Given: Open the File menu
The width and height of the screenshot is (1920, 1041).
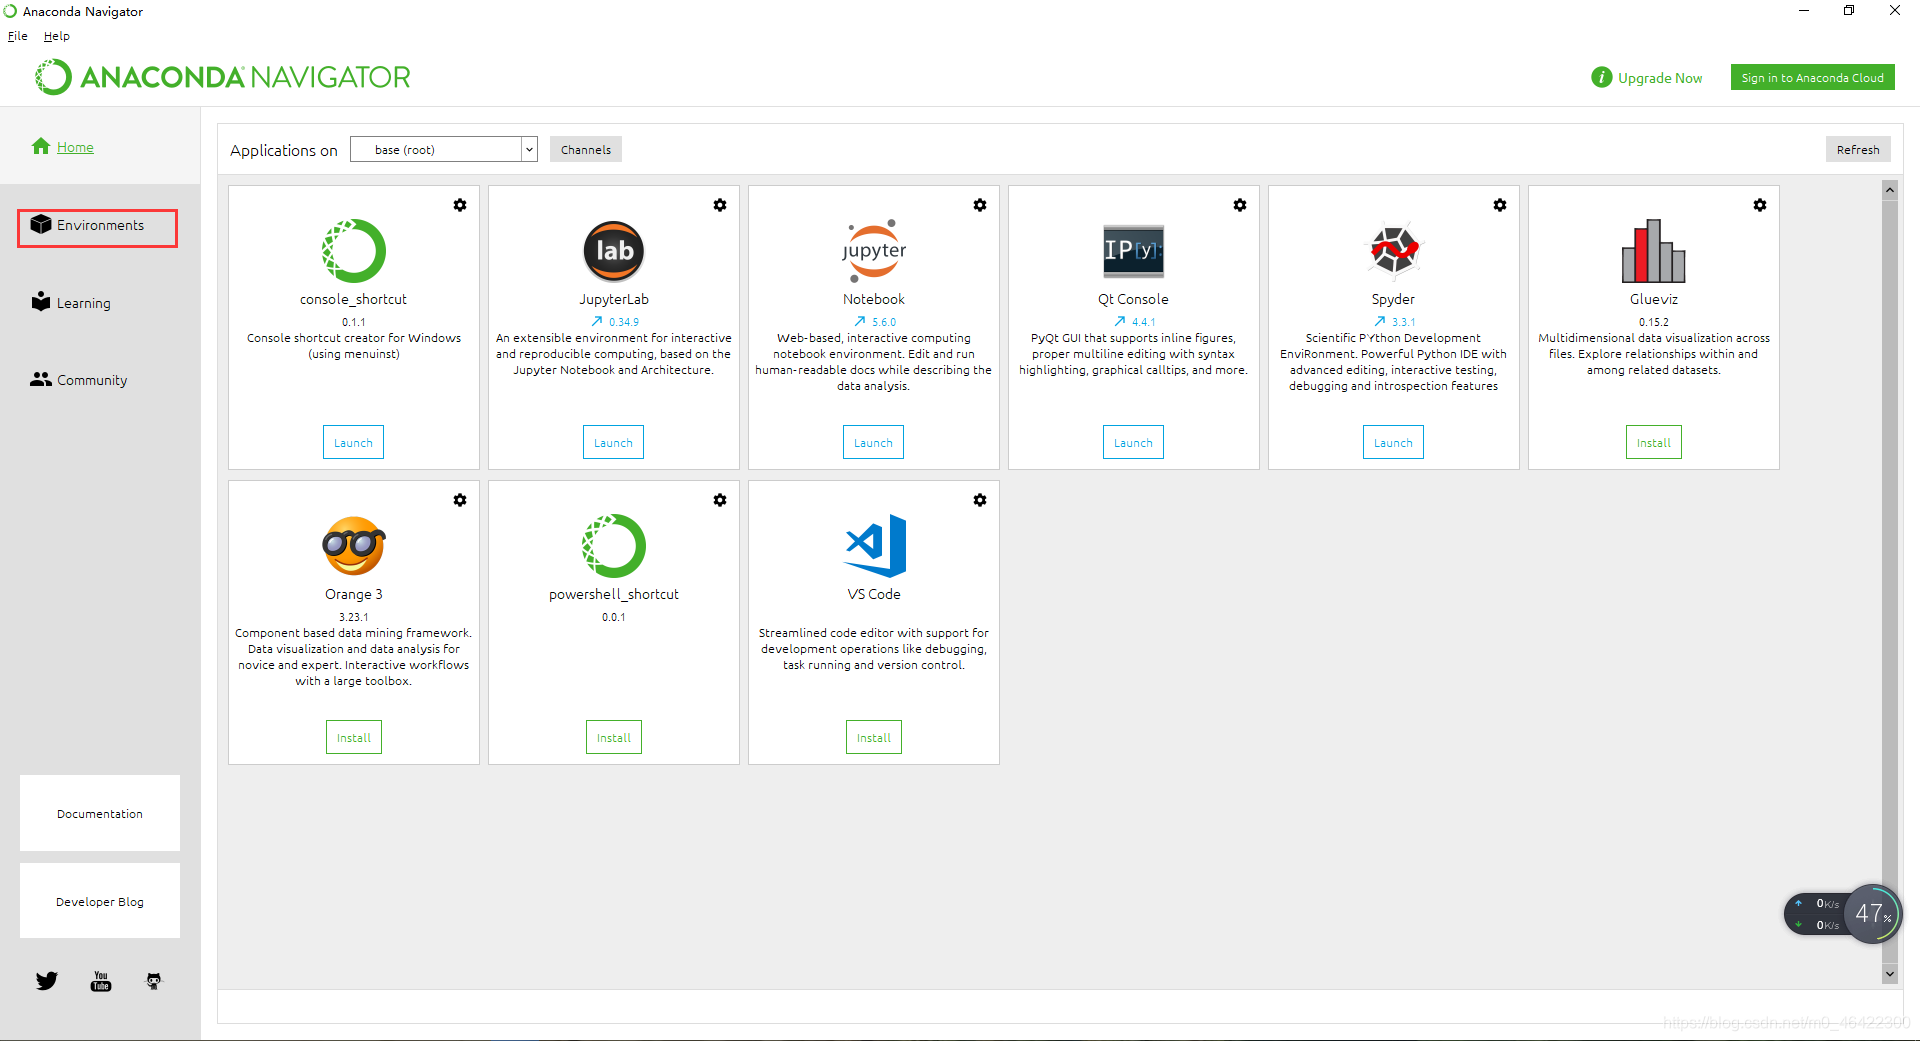Looking at the screenshot, I should (18, 36).
